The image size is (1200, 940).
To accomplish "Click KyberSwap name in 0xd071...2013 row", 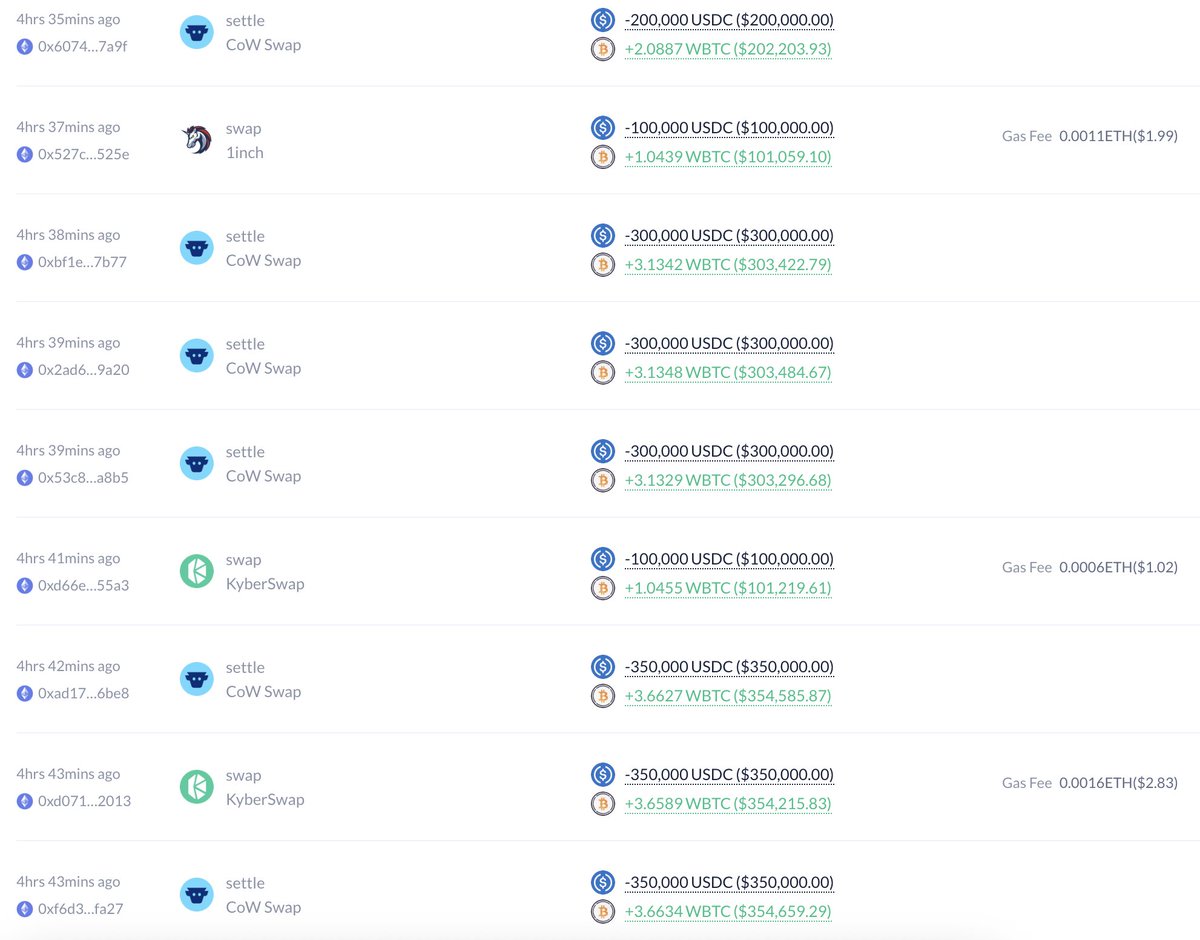I will coord(265,800).
